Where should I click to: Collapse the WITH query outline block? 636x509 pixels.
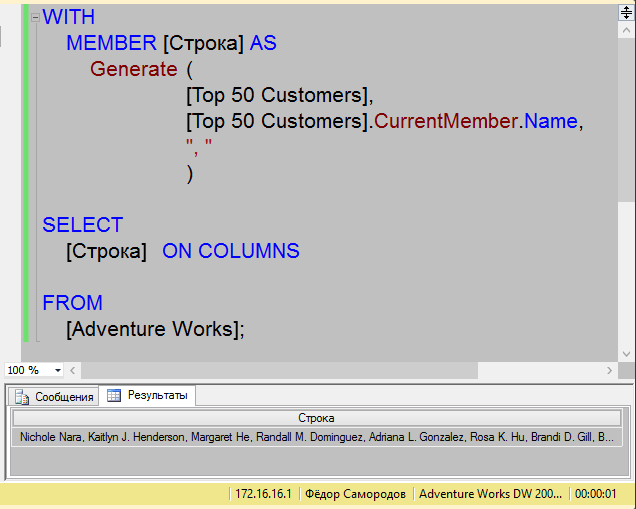point(35,17)
